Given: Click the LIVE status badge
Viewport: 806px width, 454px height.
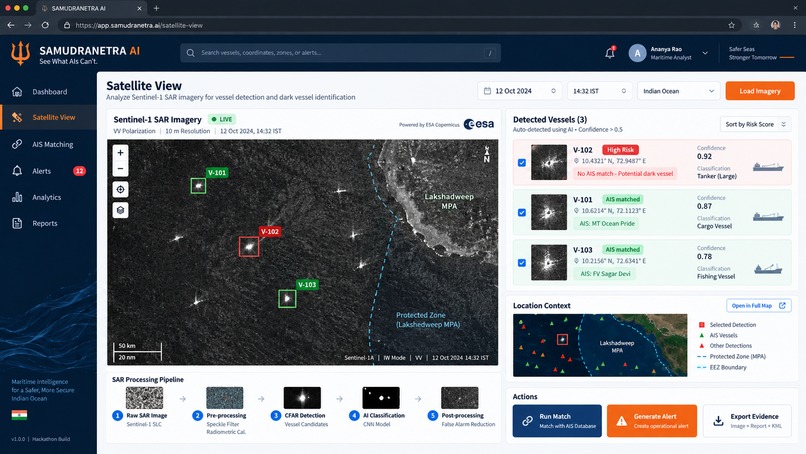Looking at the screenshot, I should tap(222, 119).
